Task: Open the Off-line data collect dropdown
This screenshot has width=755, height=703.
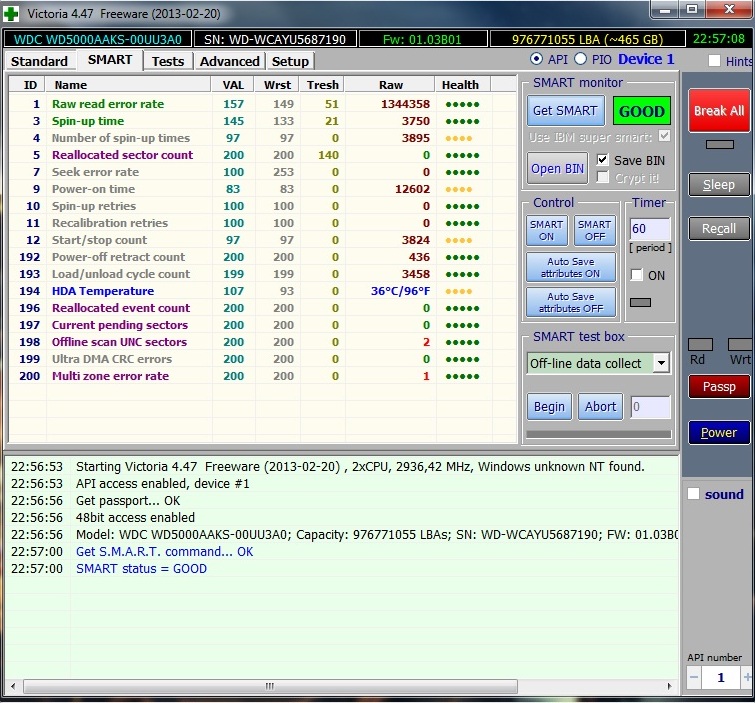Action: click(662, 363)
